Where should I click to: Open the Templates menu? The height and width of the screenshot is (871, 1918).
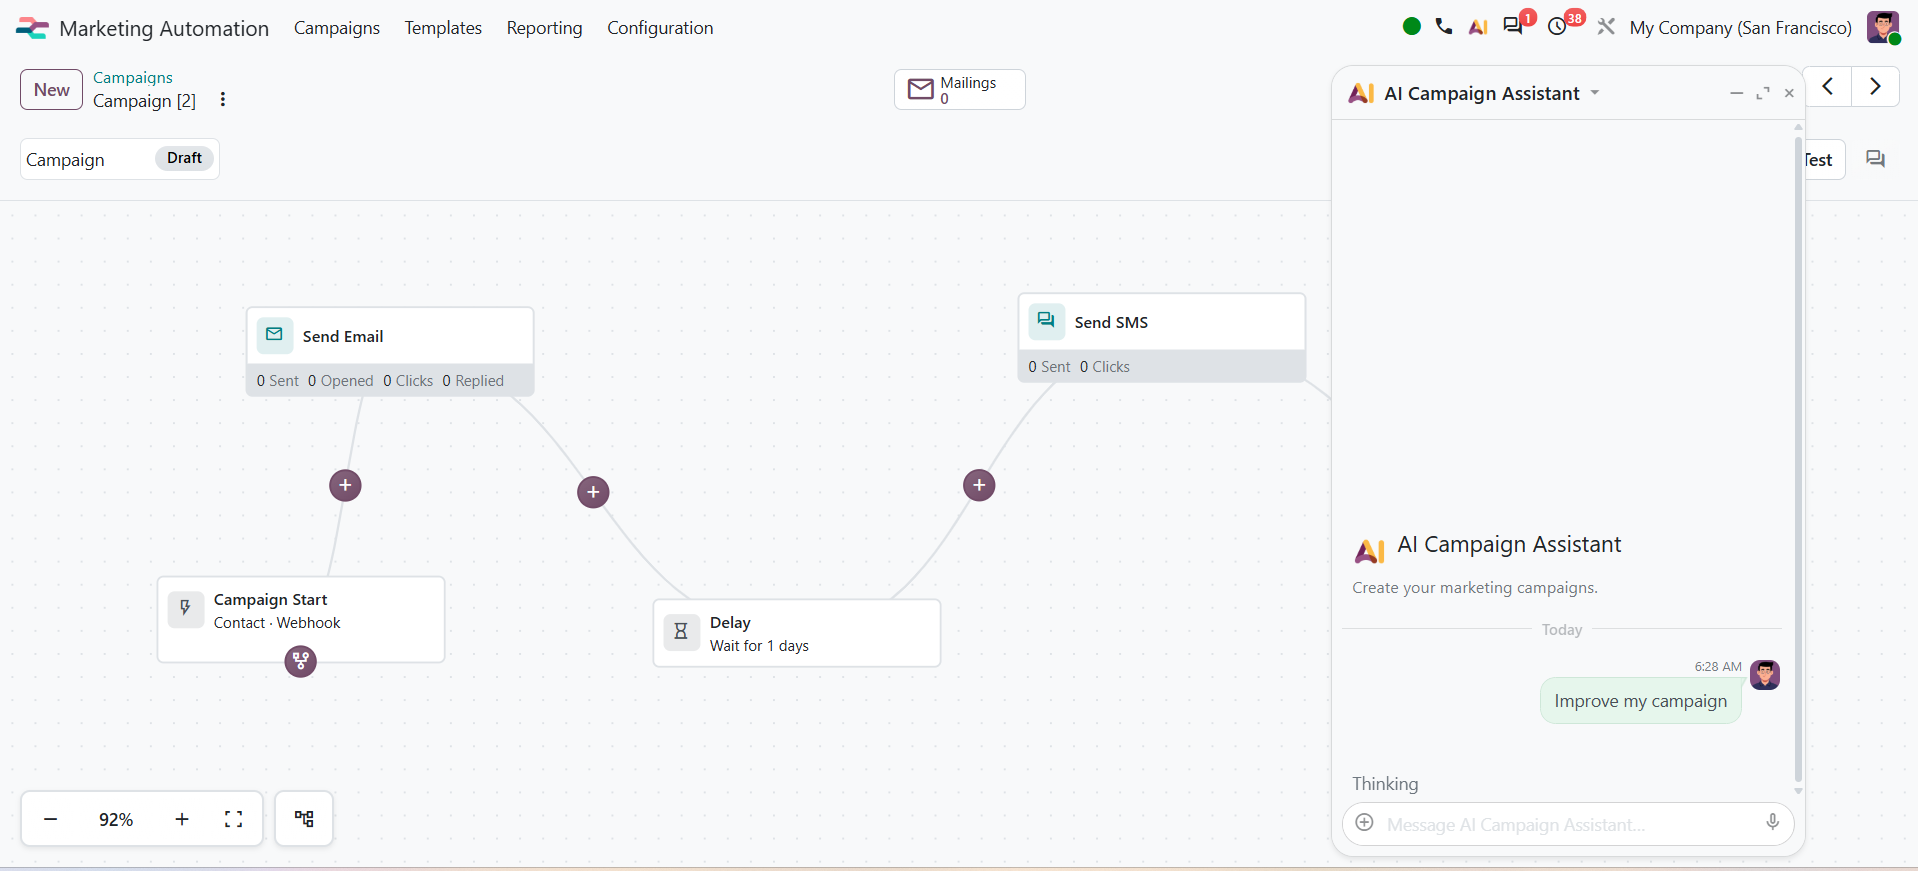coord(443,28)
